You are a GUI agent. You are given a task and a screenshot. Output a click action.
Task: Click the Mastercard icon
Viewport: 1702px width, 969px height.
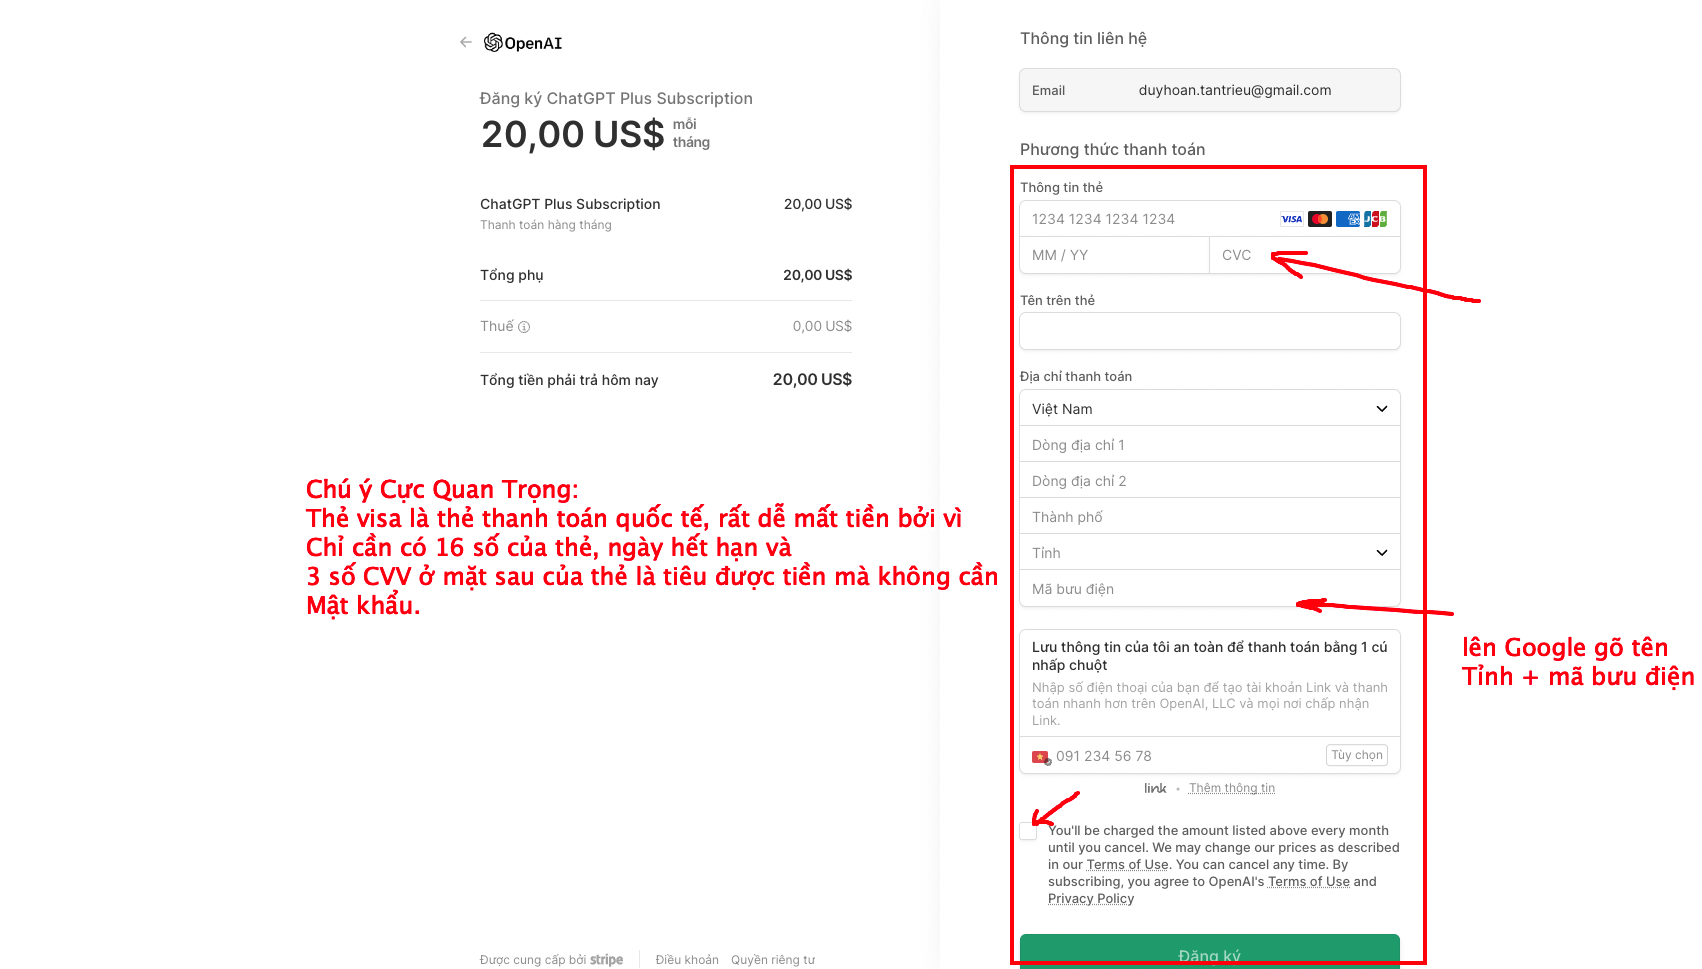1320,219
